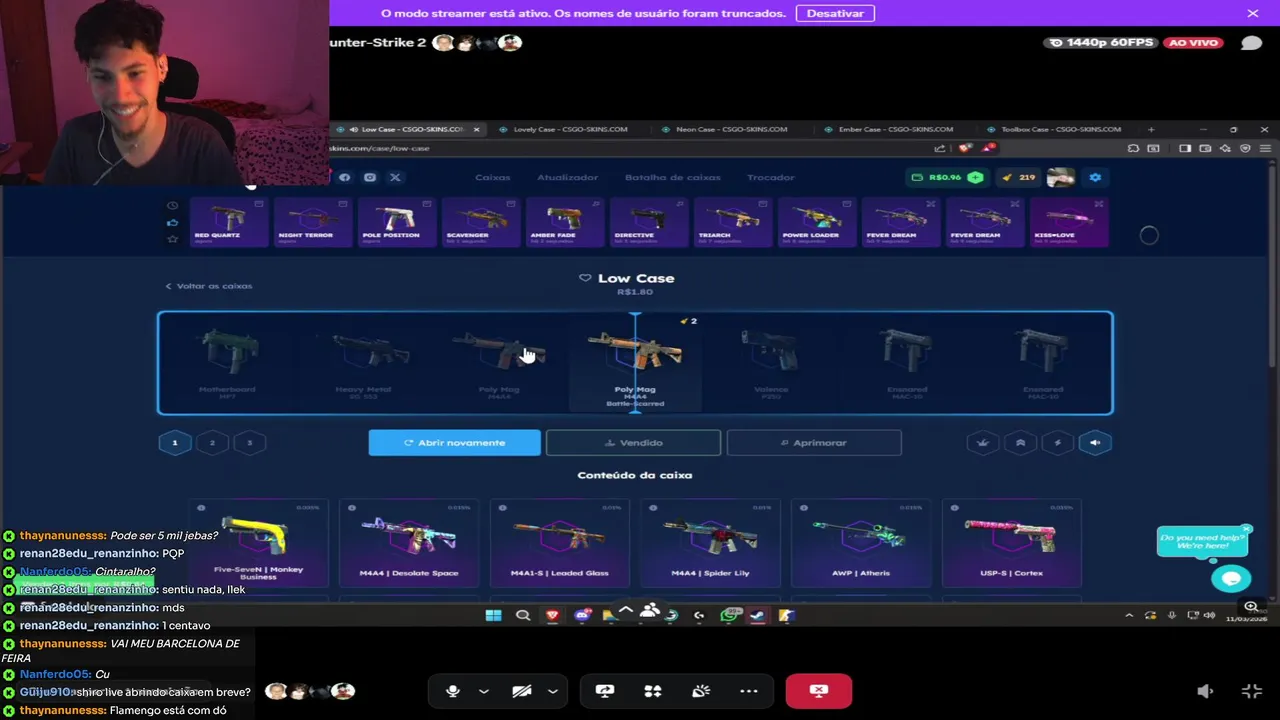
Task: Click the 219 coins balance
Action: point(1018,177)
